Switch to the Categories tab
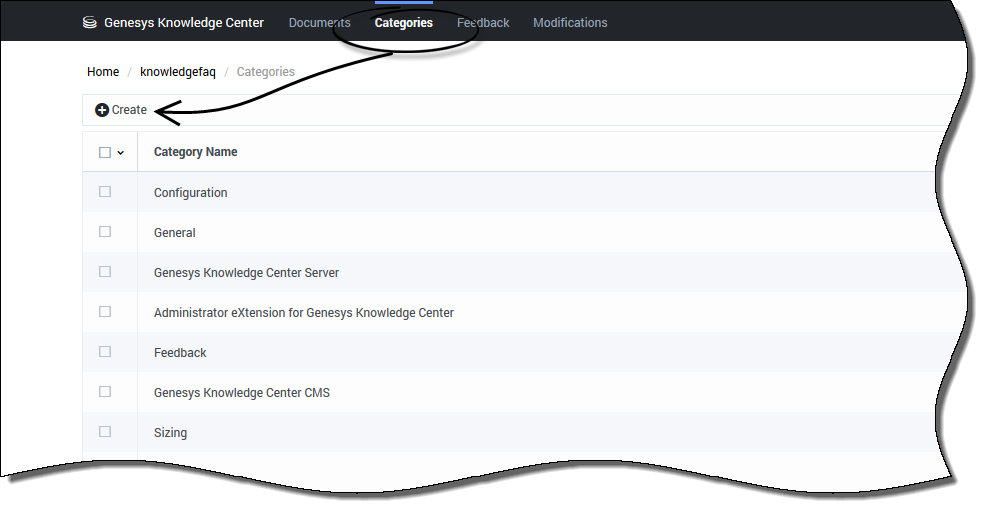This screenshot has width=984, height=509. [404, 23]
